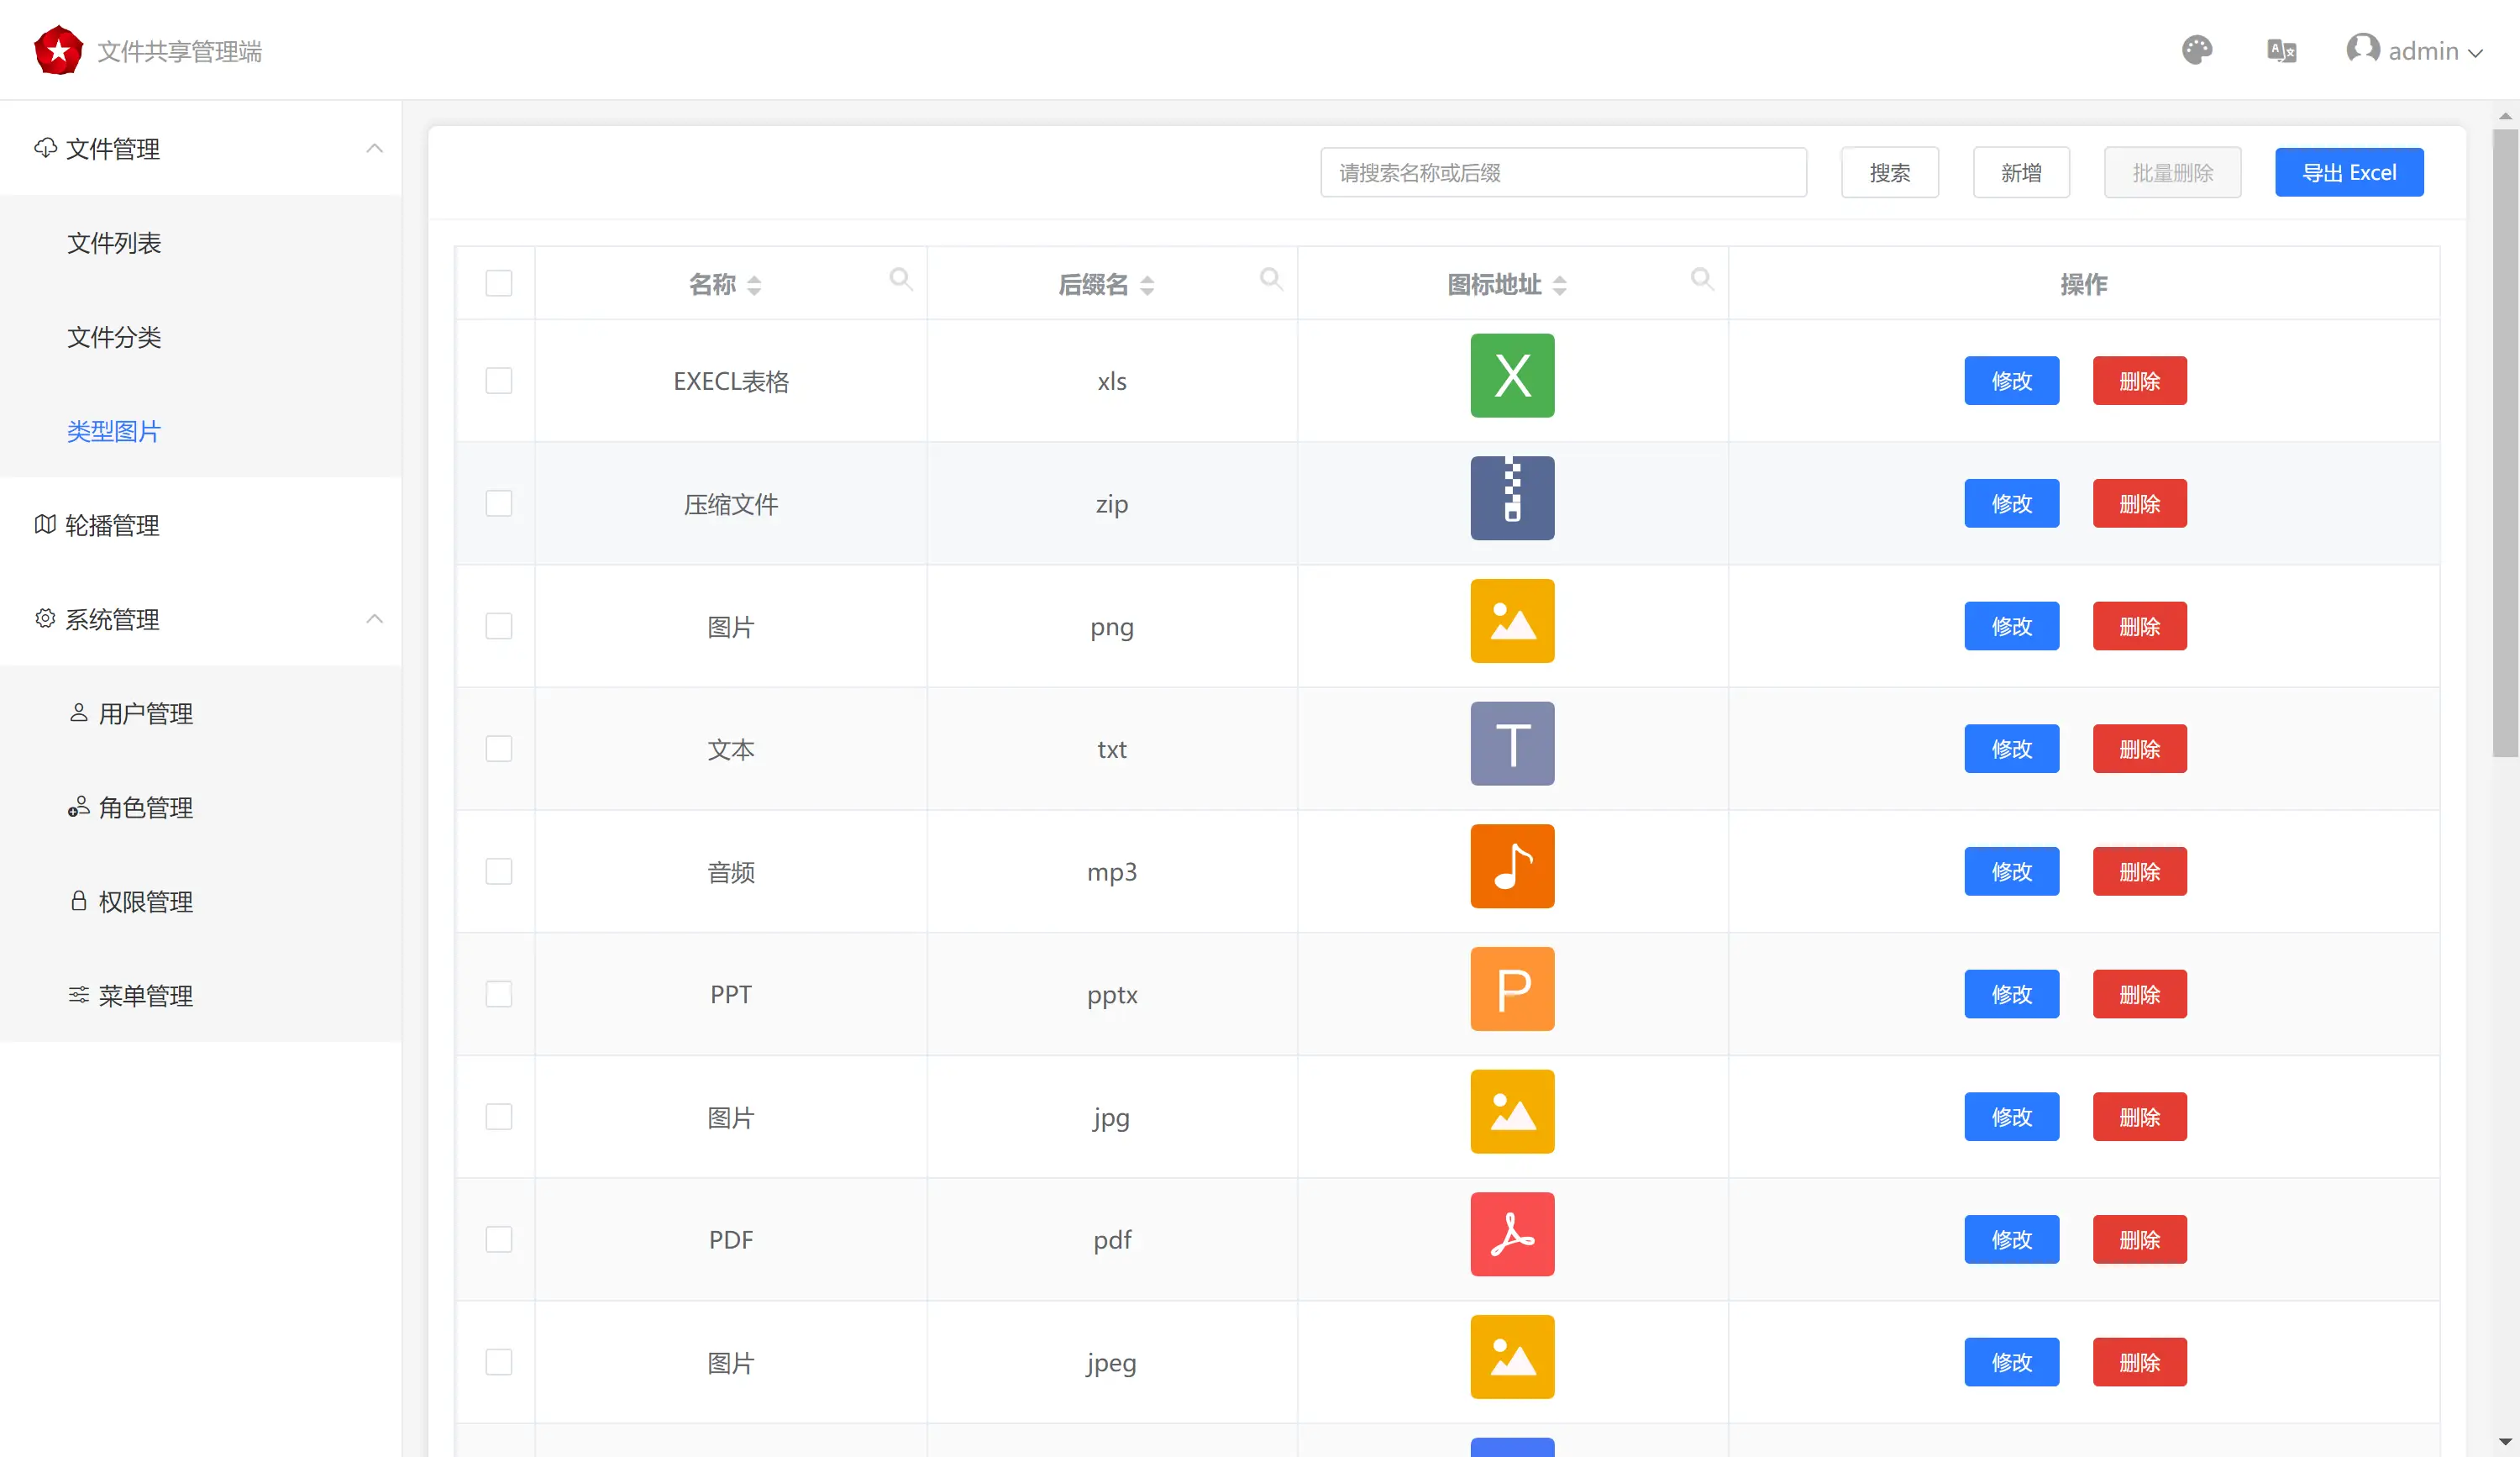Click the green Excel icon for xls
The height and width of the screenshot is (1457, 2520).
1512,376
